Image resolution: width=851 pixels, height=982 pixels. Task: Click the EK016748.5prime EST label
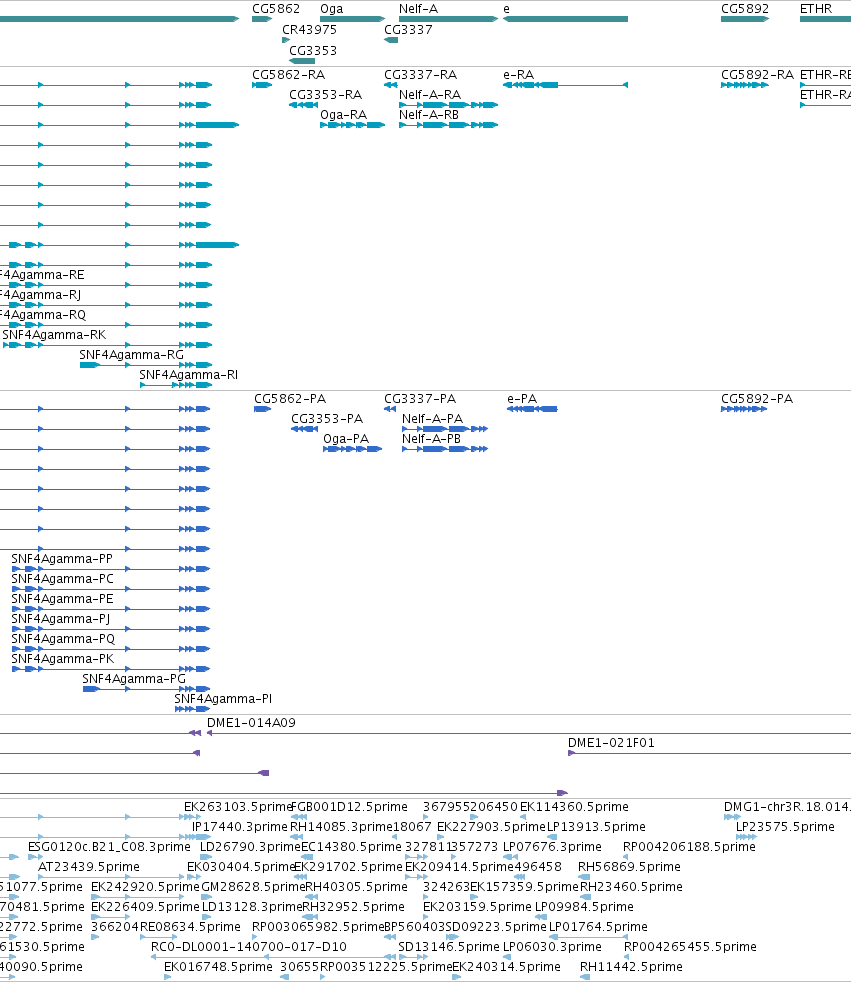(x=218, y=966)
